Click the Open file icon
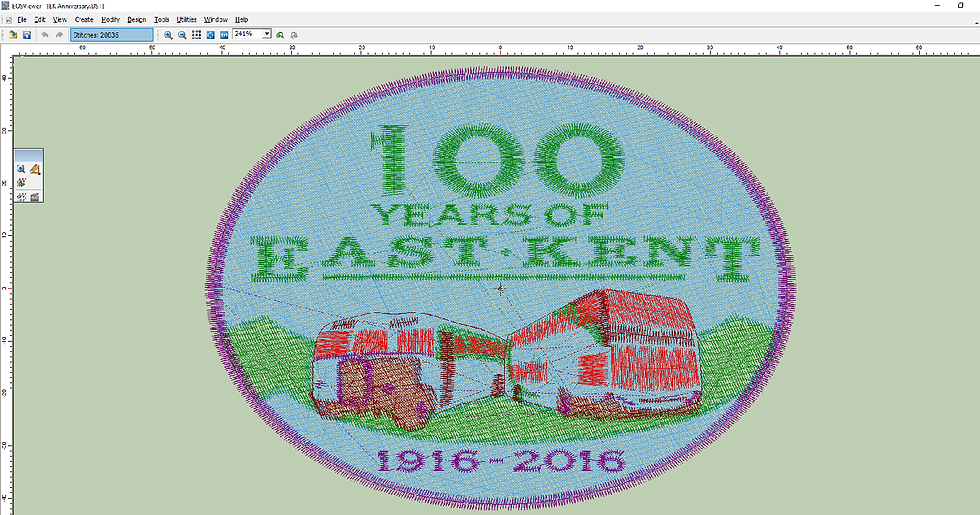The image size is (980, 515). click(12, 35)
